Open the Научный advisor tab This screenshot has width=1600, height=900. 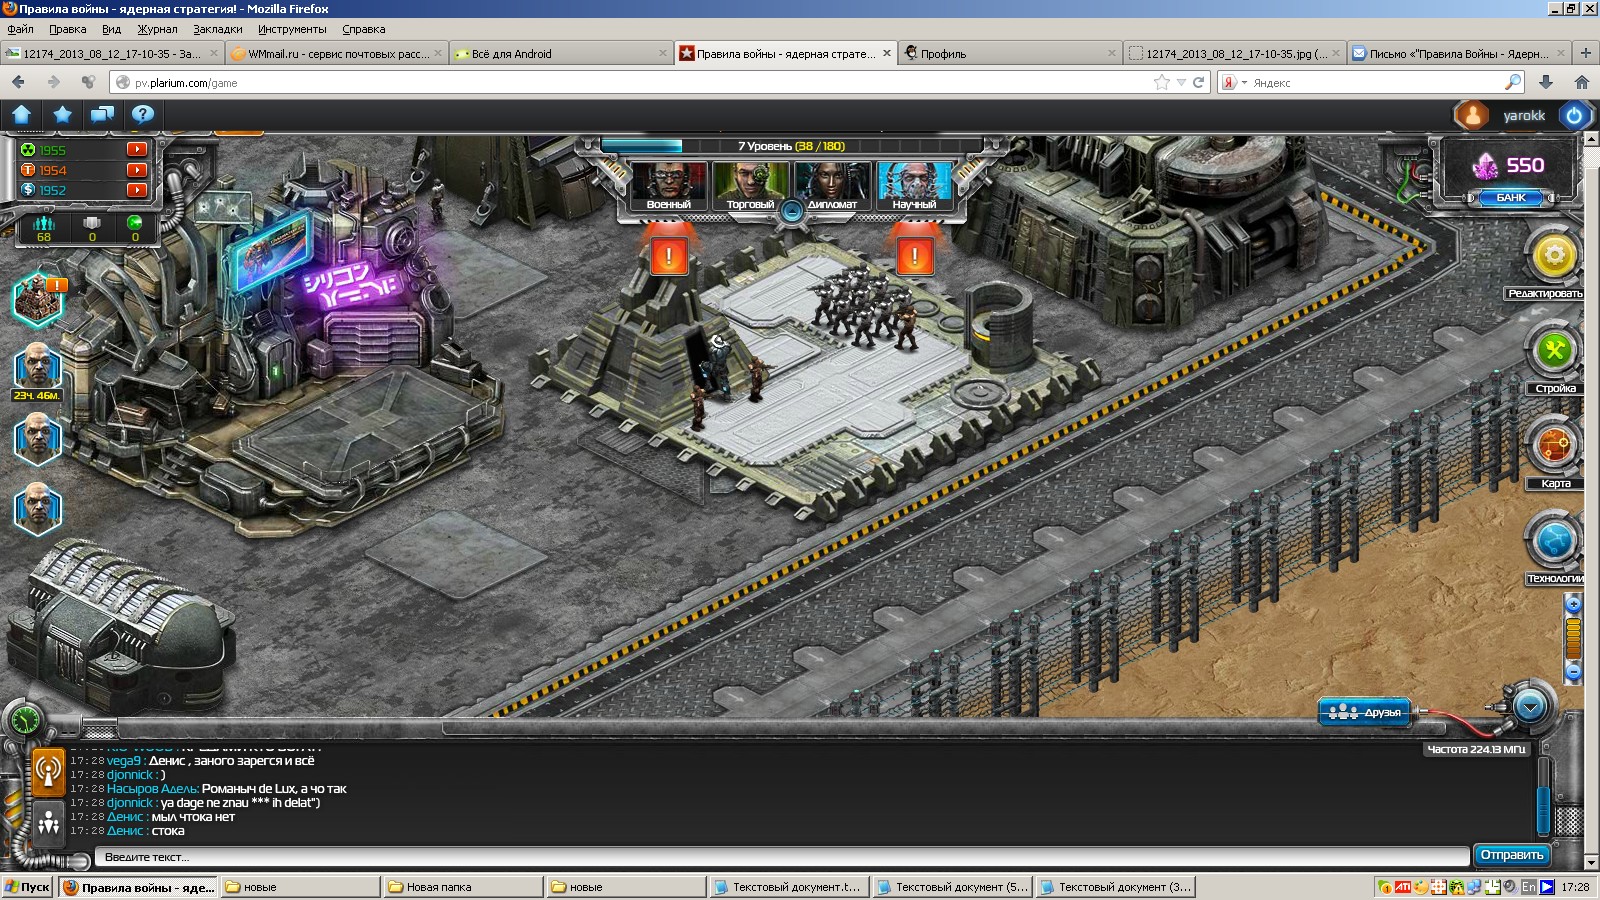click(914, 187)
